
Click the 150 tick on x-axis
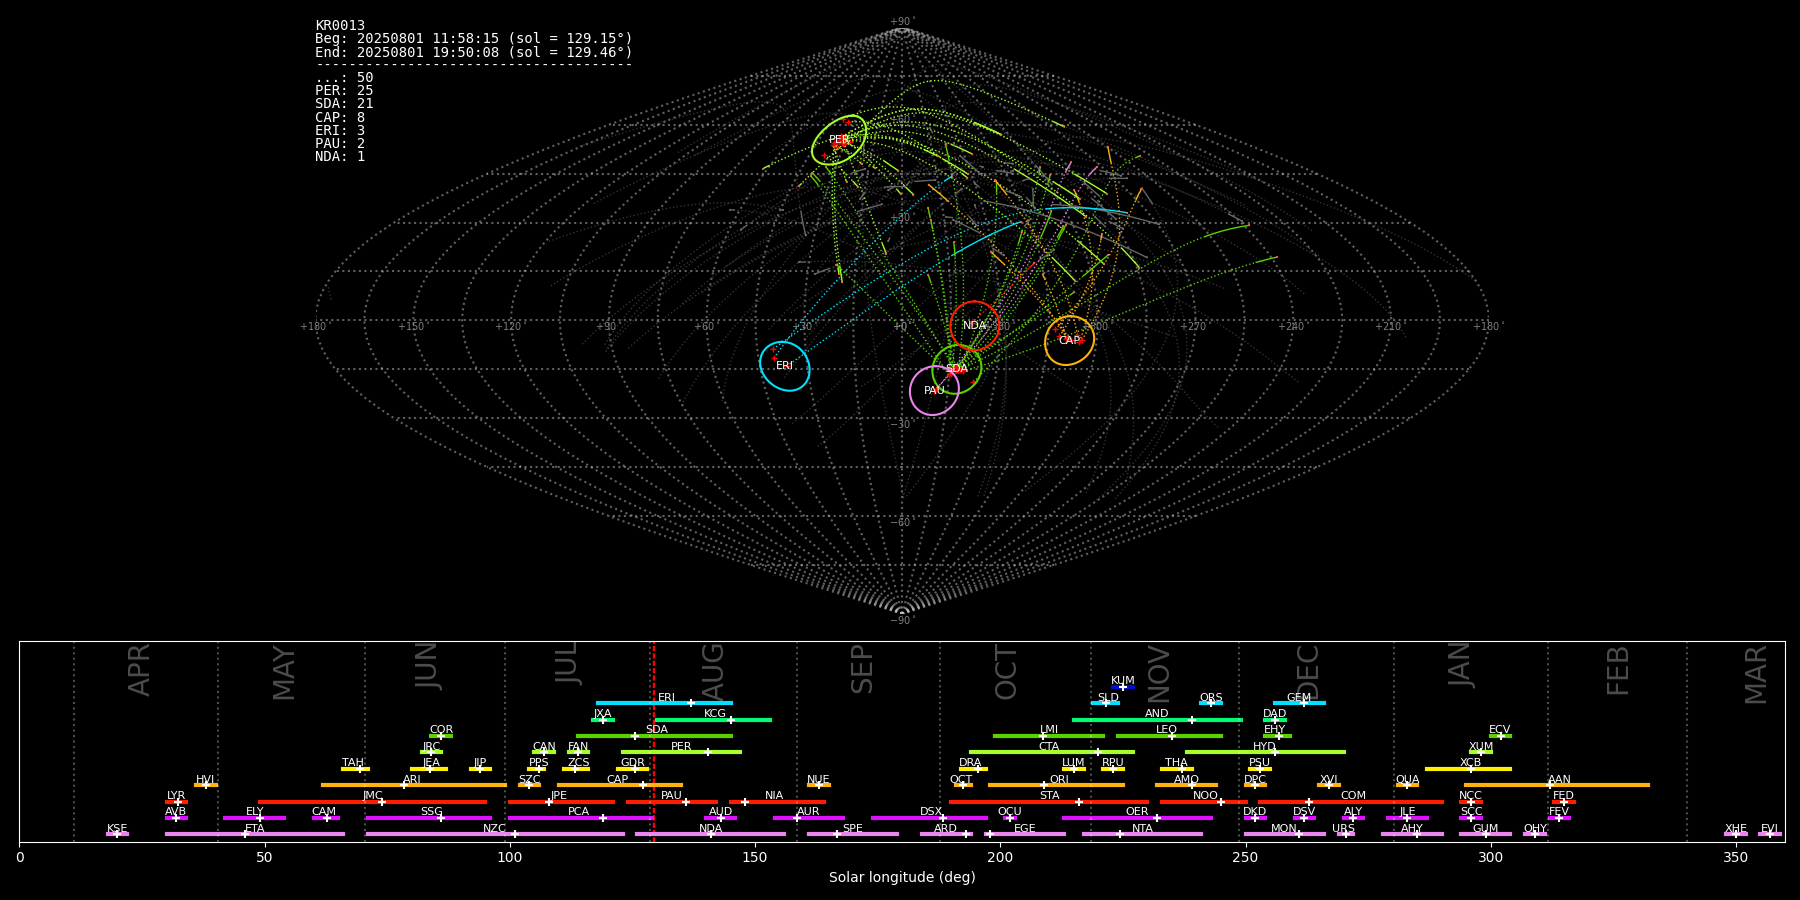pyautogui.click(x=755, y=857)
